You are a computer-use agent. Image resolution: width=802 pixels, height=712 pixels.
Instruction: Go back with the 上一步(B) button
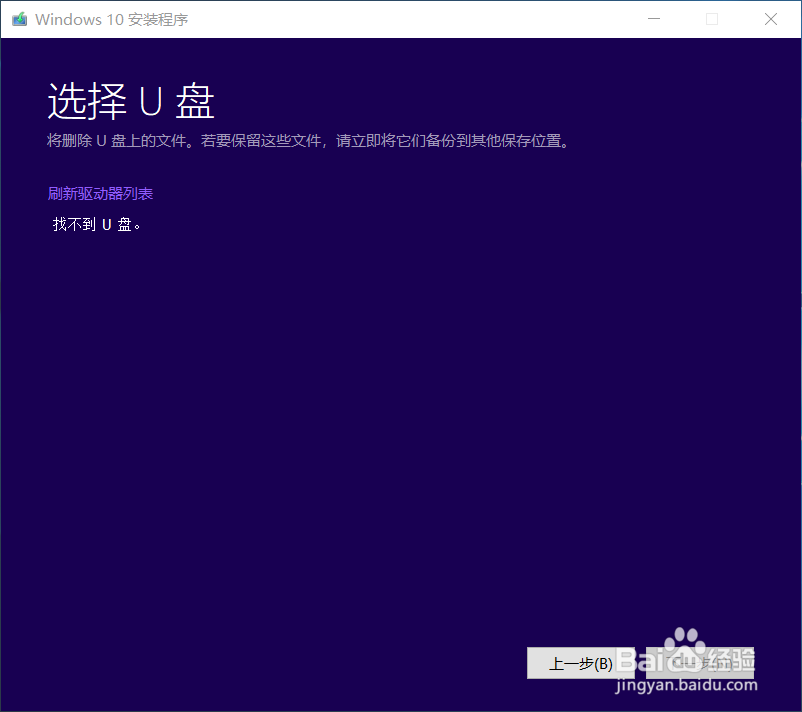[581, 663]
